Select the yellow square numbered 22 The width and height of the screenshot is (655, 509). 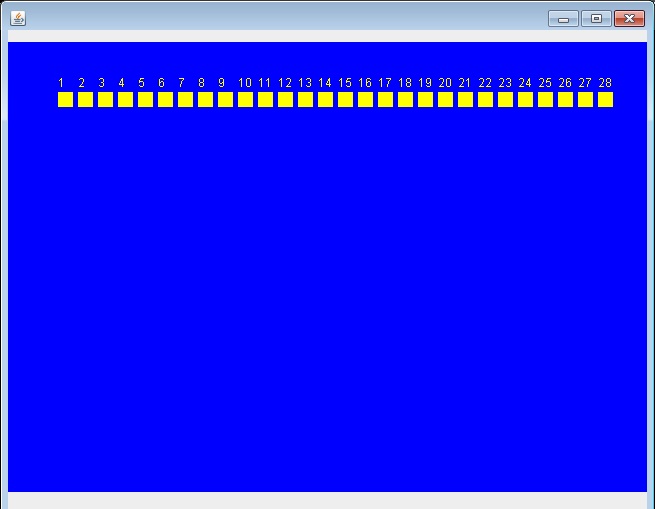[485, 99]
